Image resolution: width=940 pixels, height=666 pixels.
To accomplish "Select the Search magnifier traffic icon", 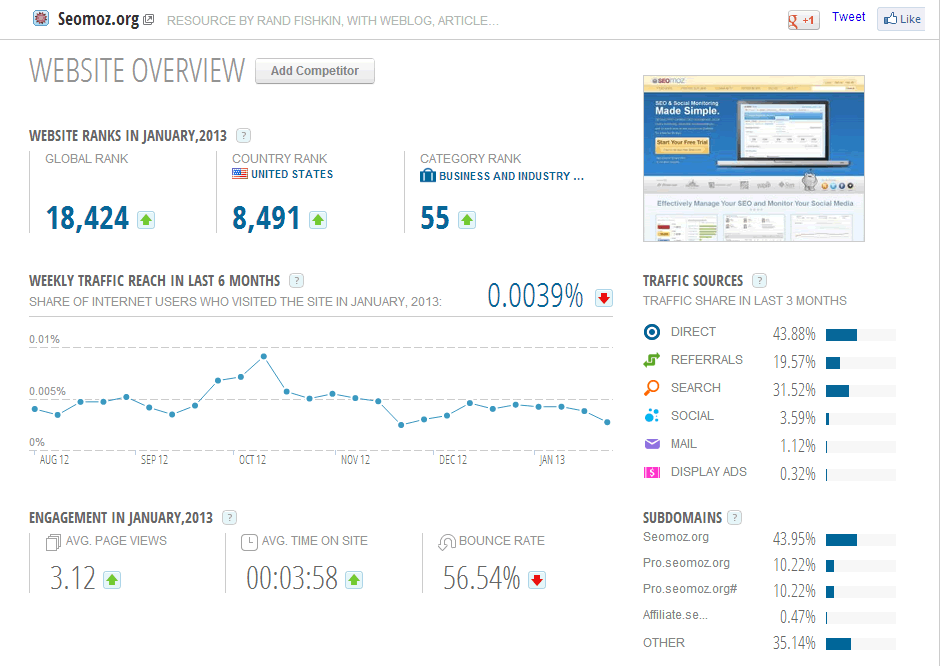I will point(652,388).
